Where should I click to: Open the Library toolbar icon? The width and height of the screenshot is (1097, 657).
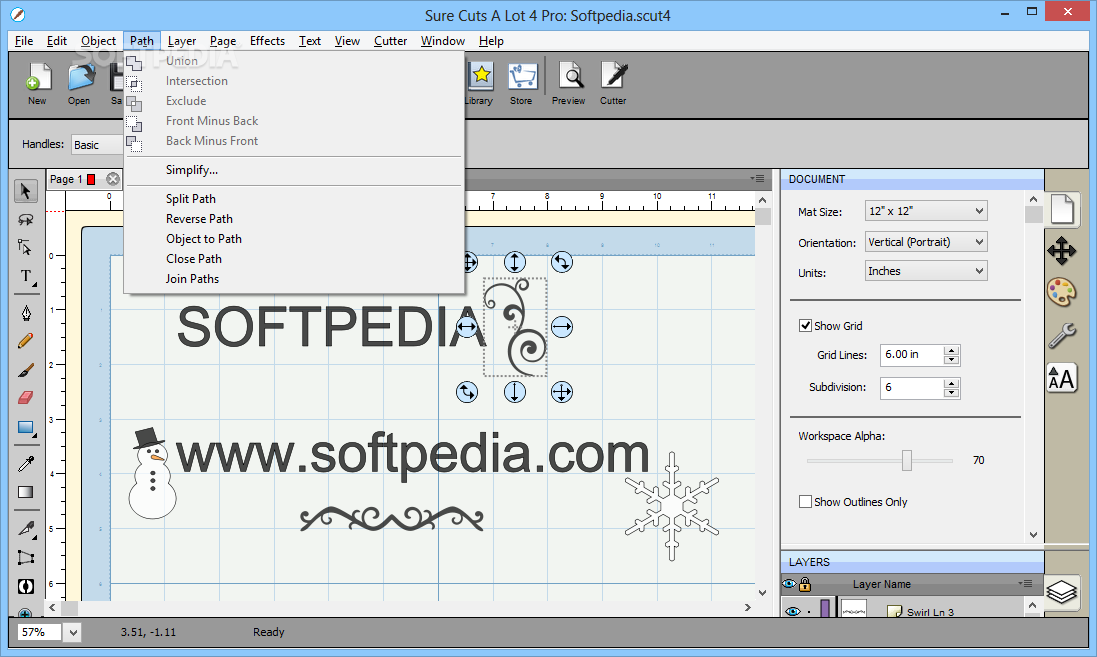479,83
